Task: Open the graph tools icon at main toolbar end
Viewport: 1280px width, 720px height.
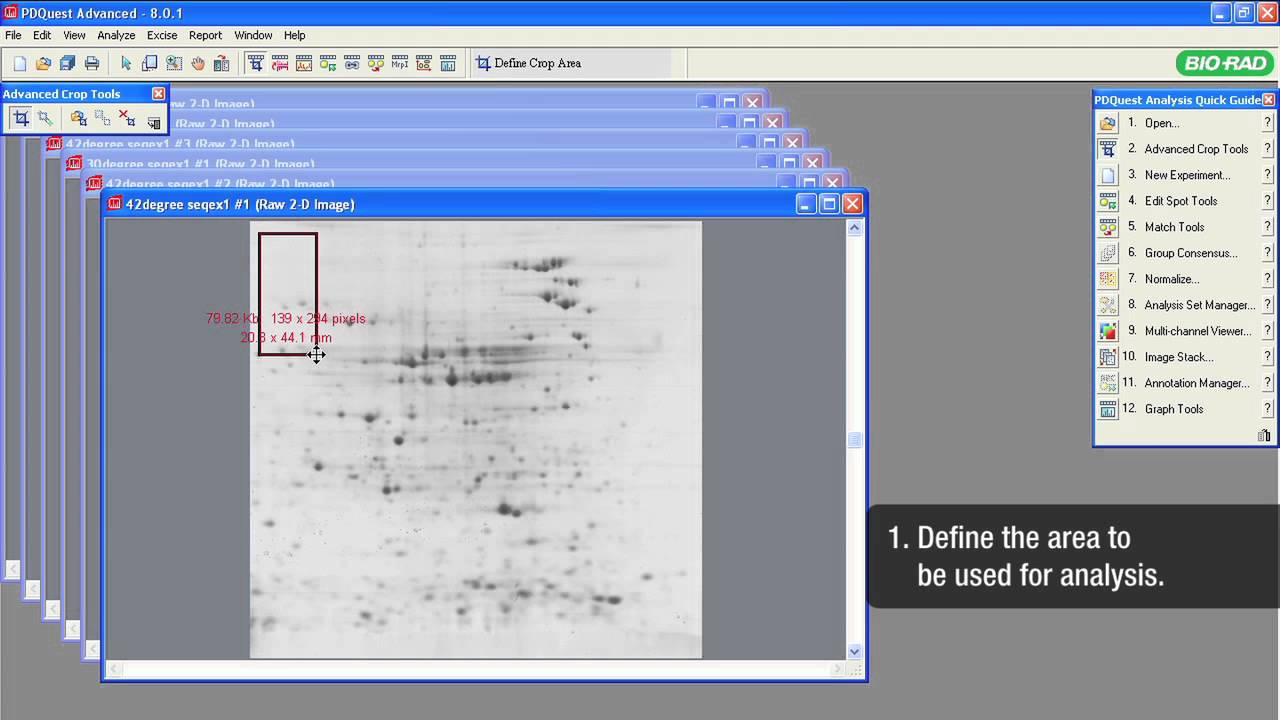Action: point(448,63)
